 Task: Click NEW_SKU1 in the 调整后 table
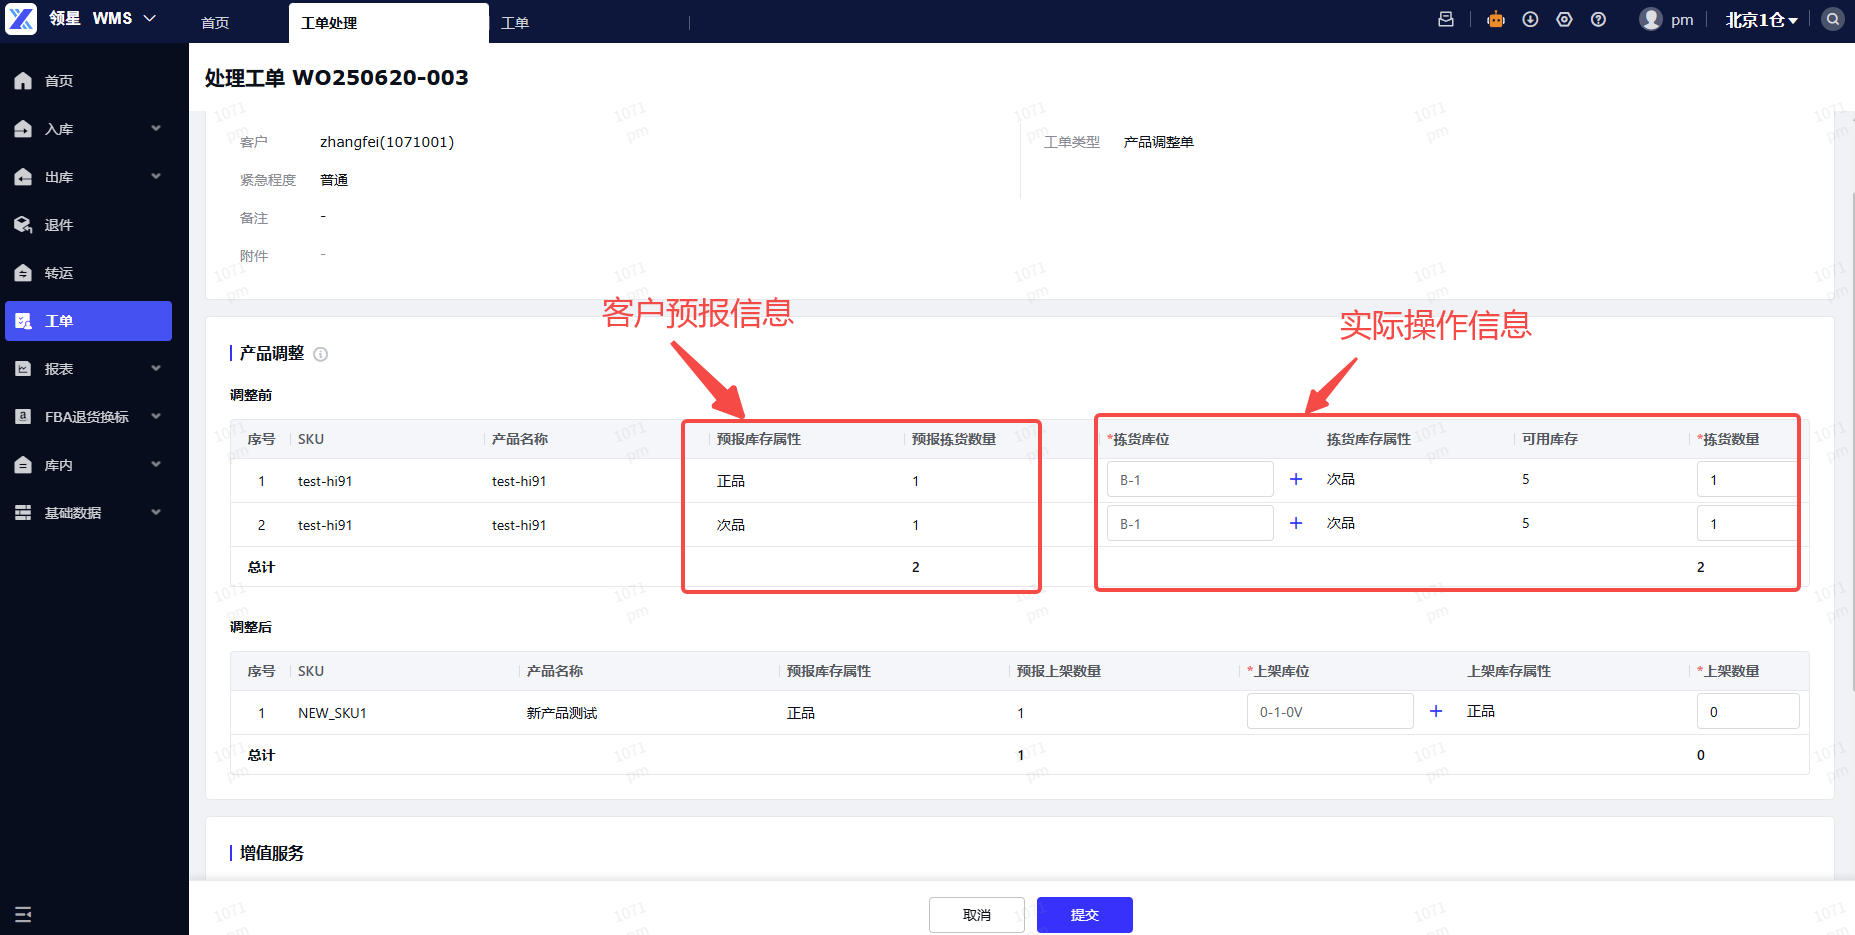coord(332,713)
